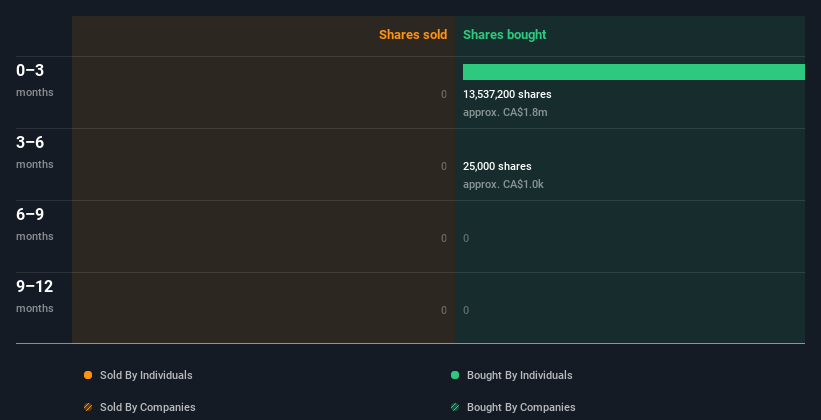This screenshot has height=420, width=821.
Task: Click the Sold By Individuals legend label
Action: pyautogui.click(x=146, y=375)
